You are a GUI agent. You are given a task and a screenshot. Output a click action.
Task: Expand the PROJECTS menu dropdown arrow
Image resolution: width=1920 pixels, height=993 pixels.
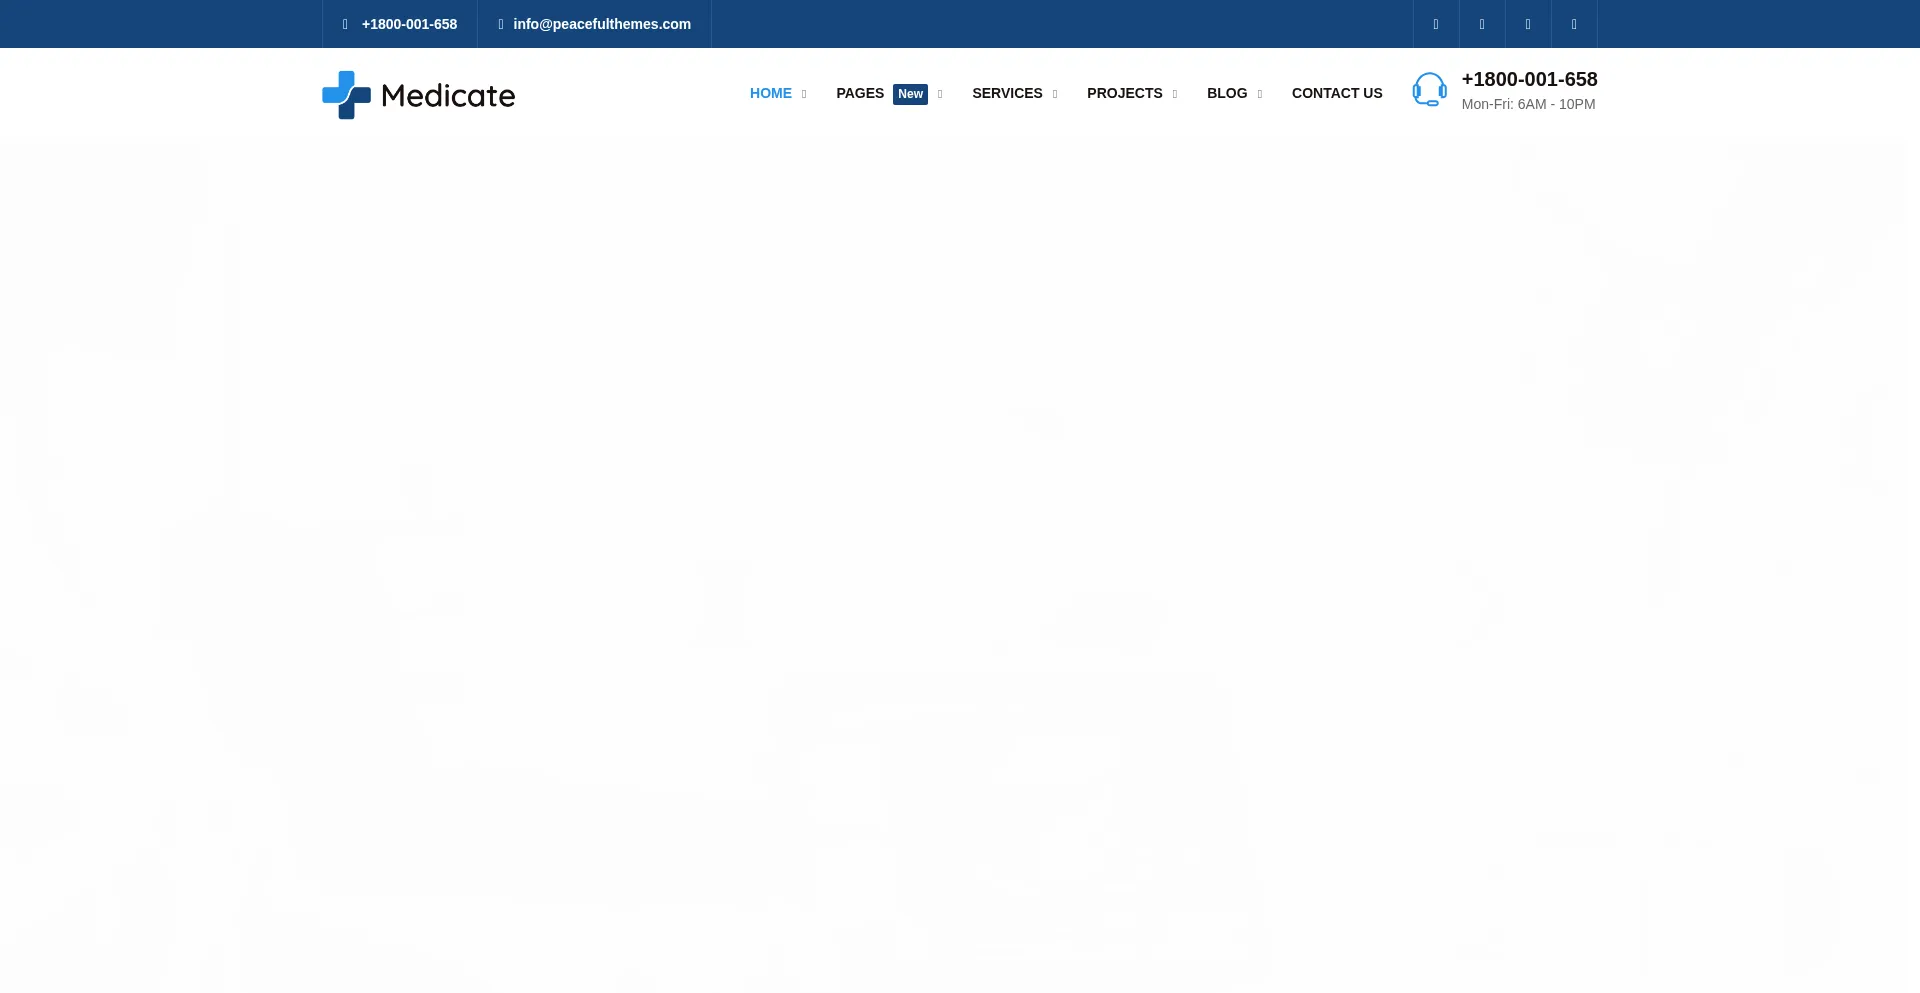[x=1175, y=94]
